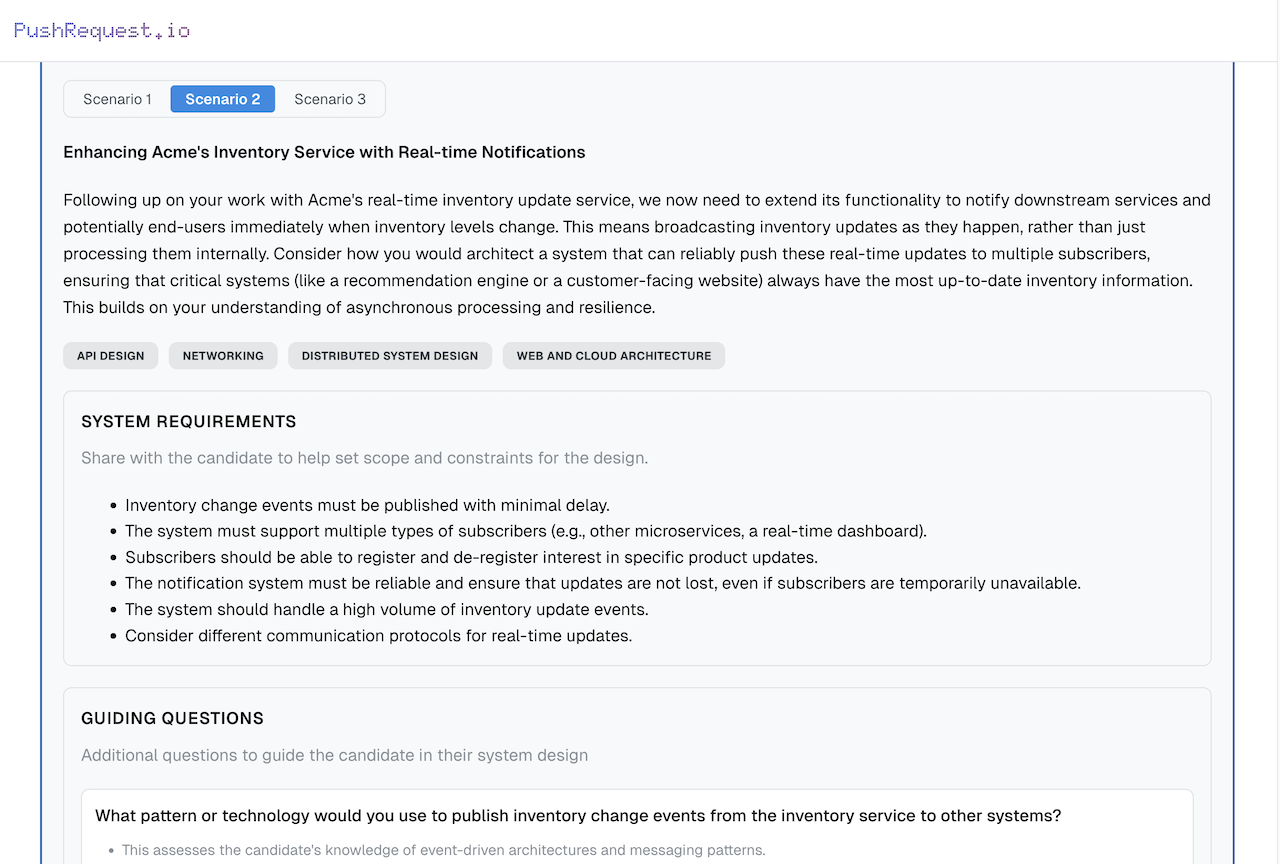Select the NETWORKING tag

point(223,356)
